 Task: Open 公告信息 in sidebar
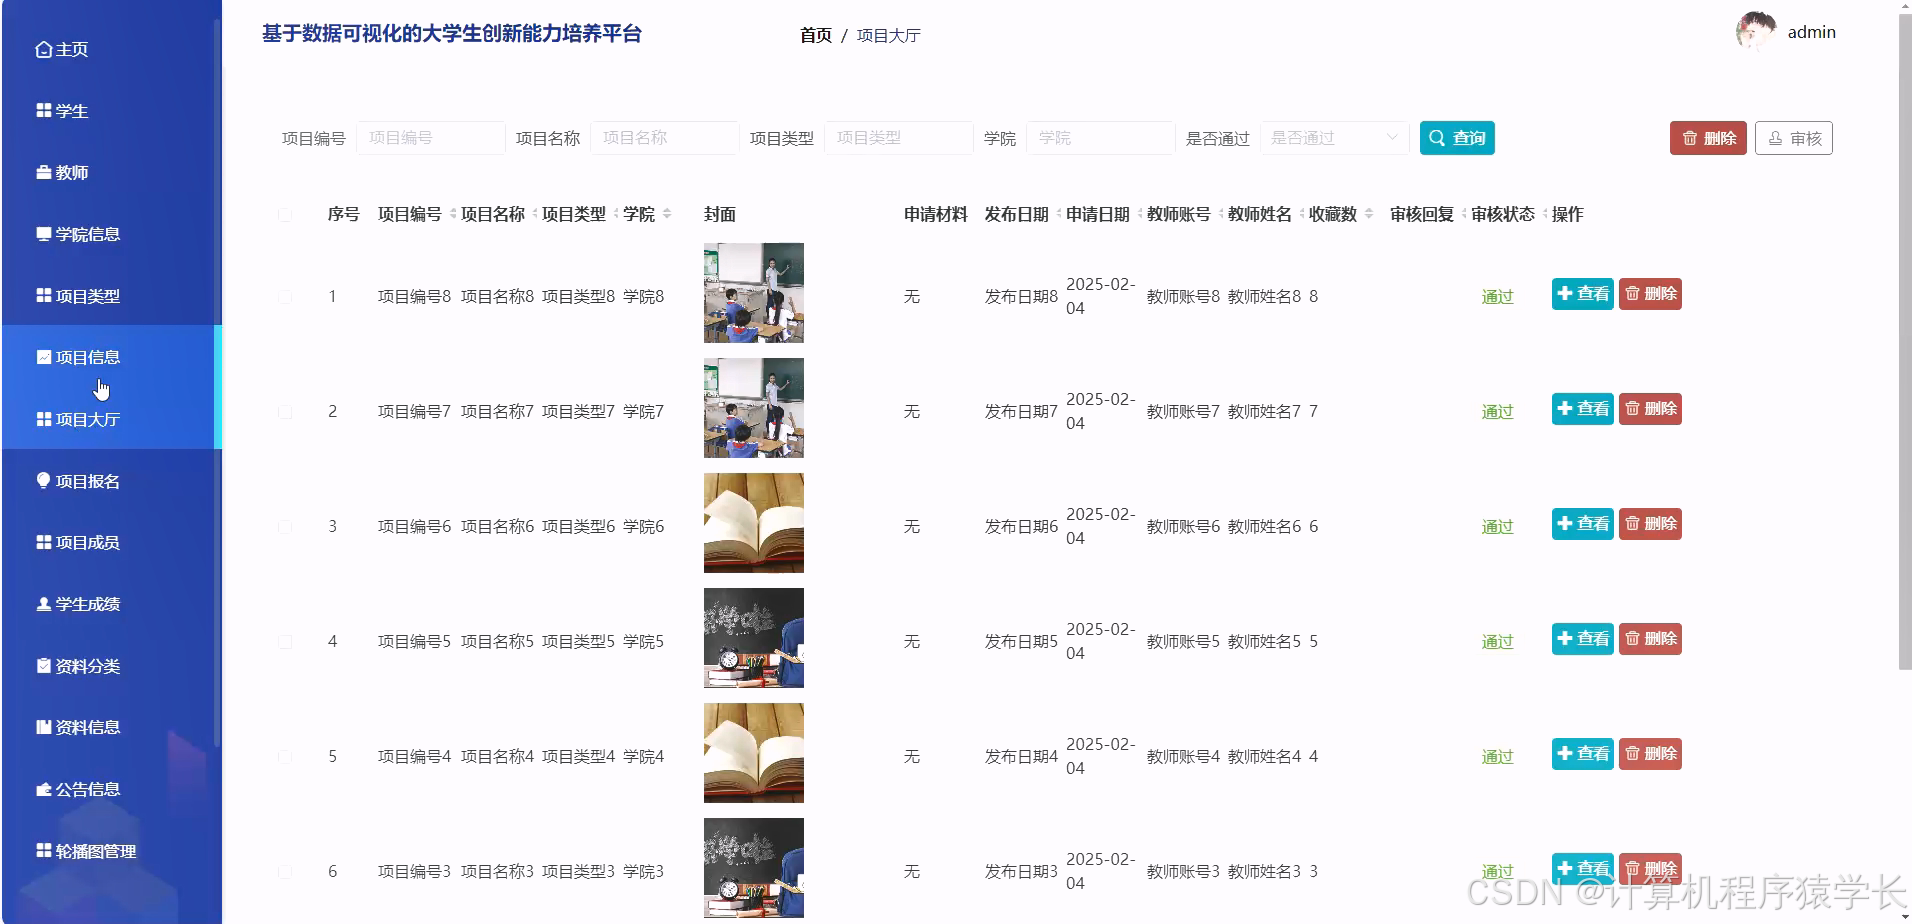click(x=110, y=789)
